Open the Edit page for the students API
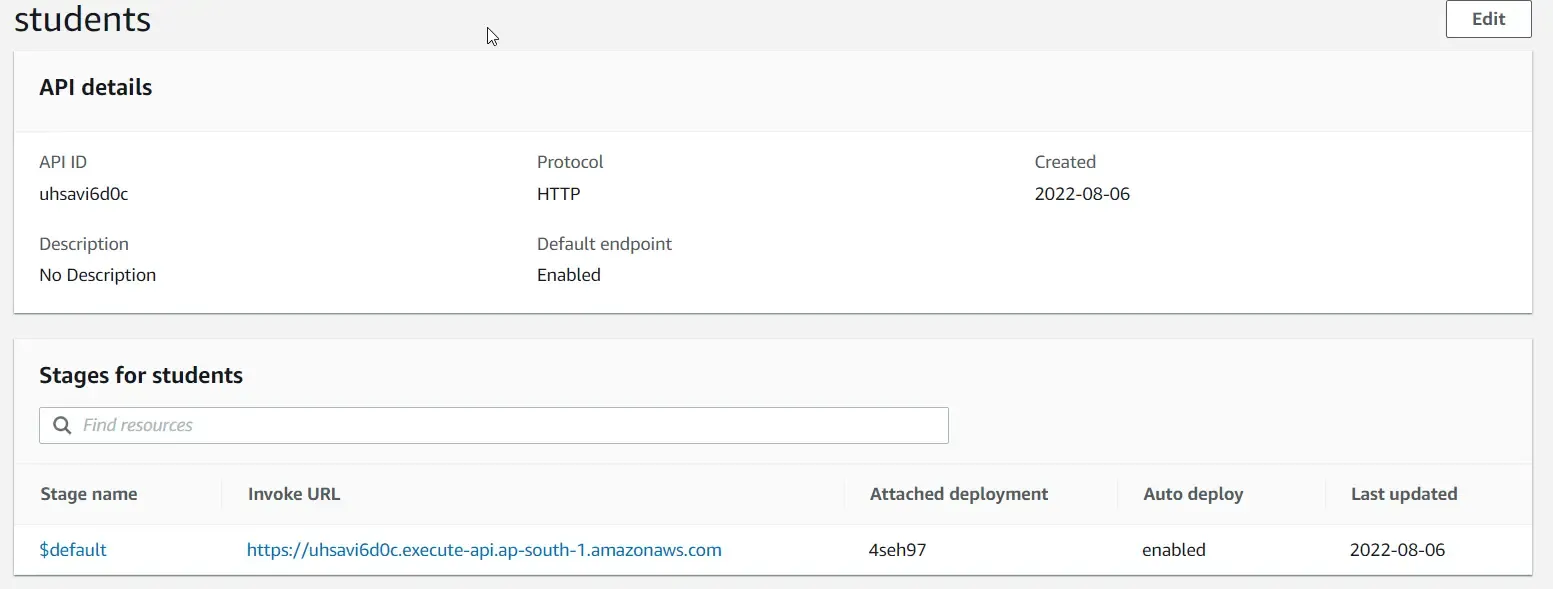Viewport: 1553px width, 589px height. tap(1487, 19)
